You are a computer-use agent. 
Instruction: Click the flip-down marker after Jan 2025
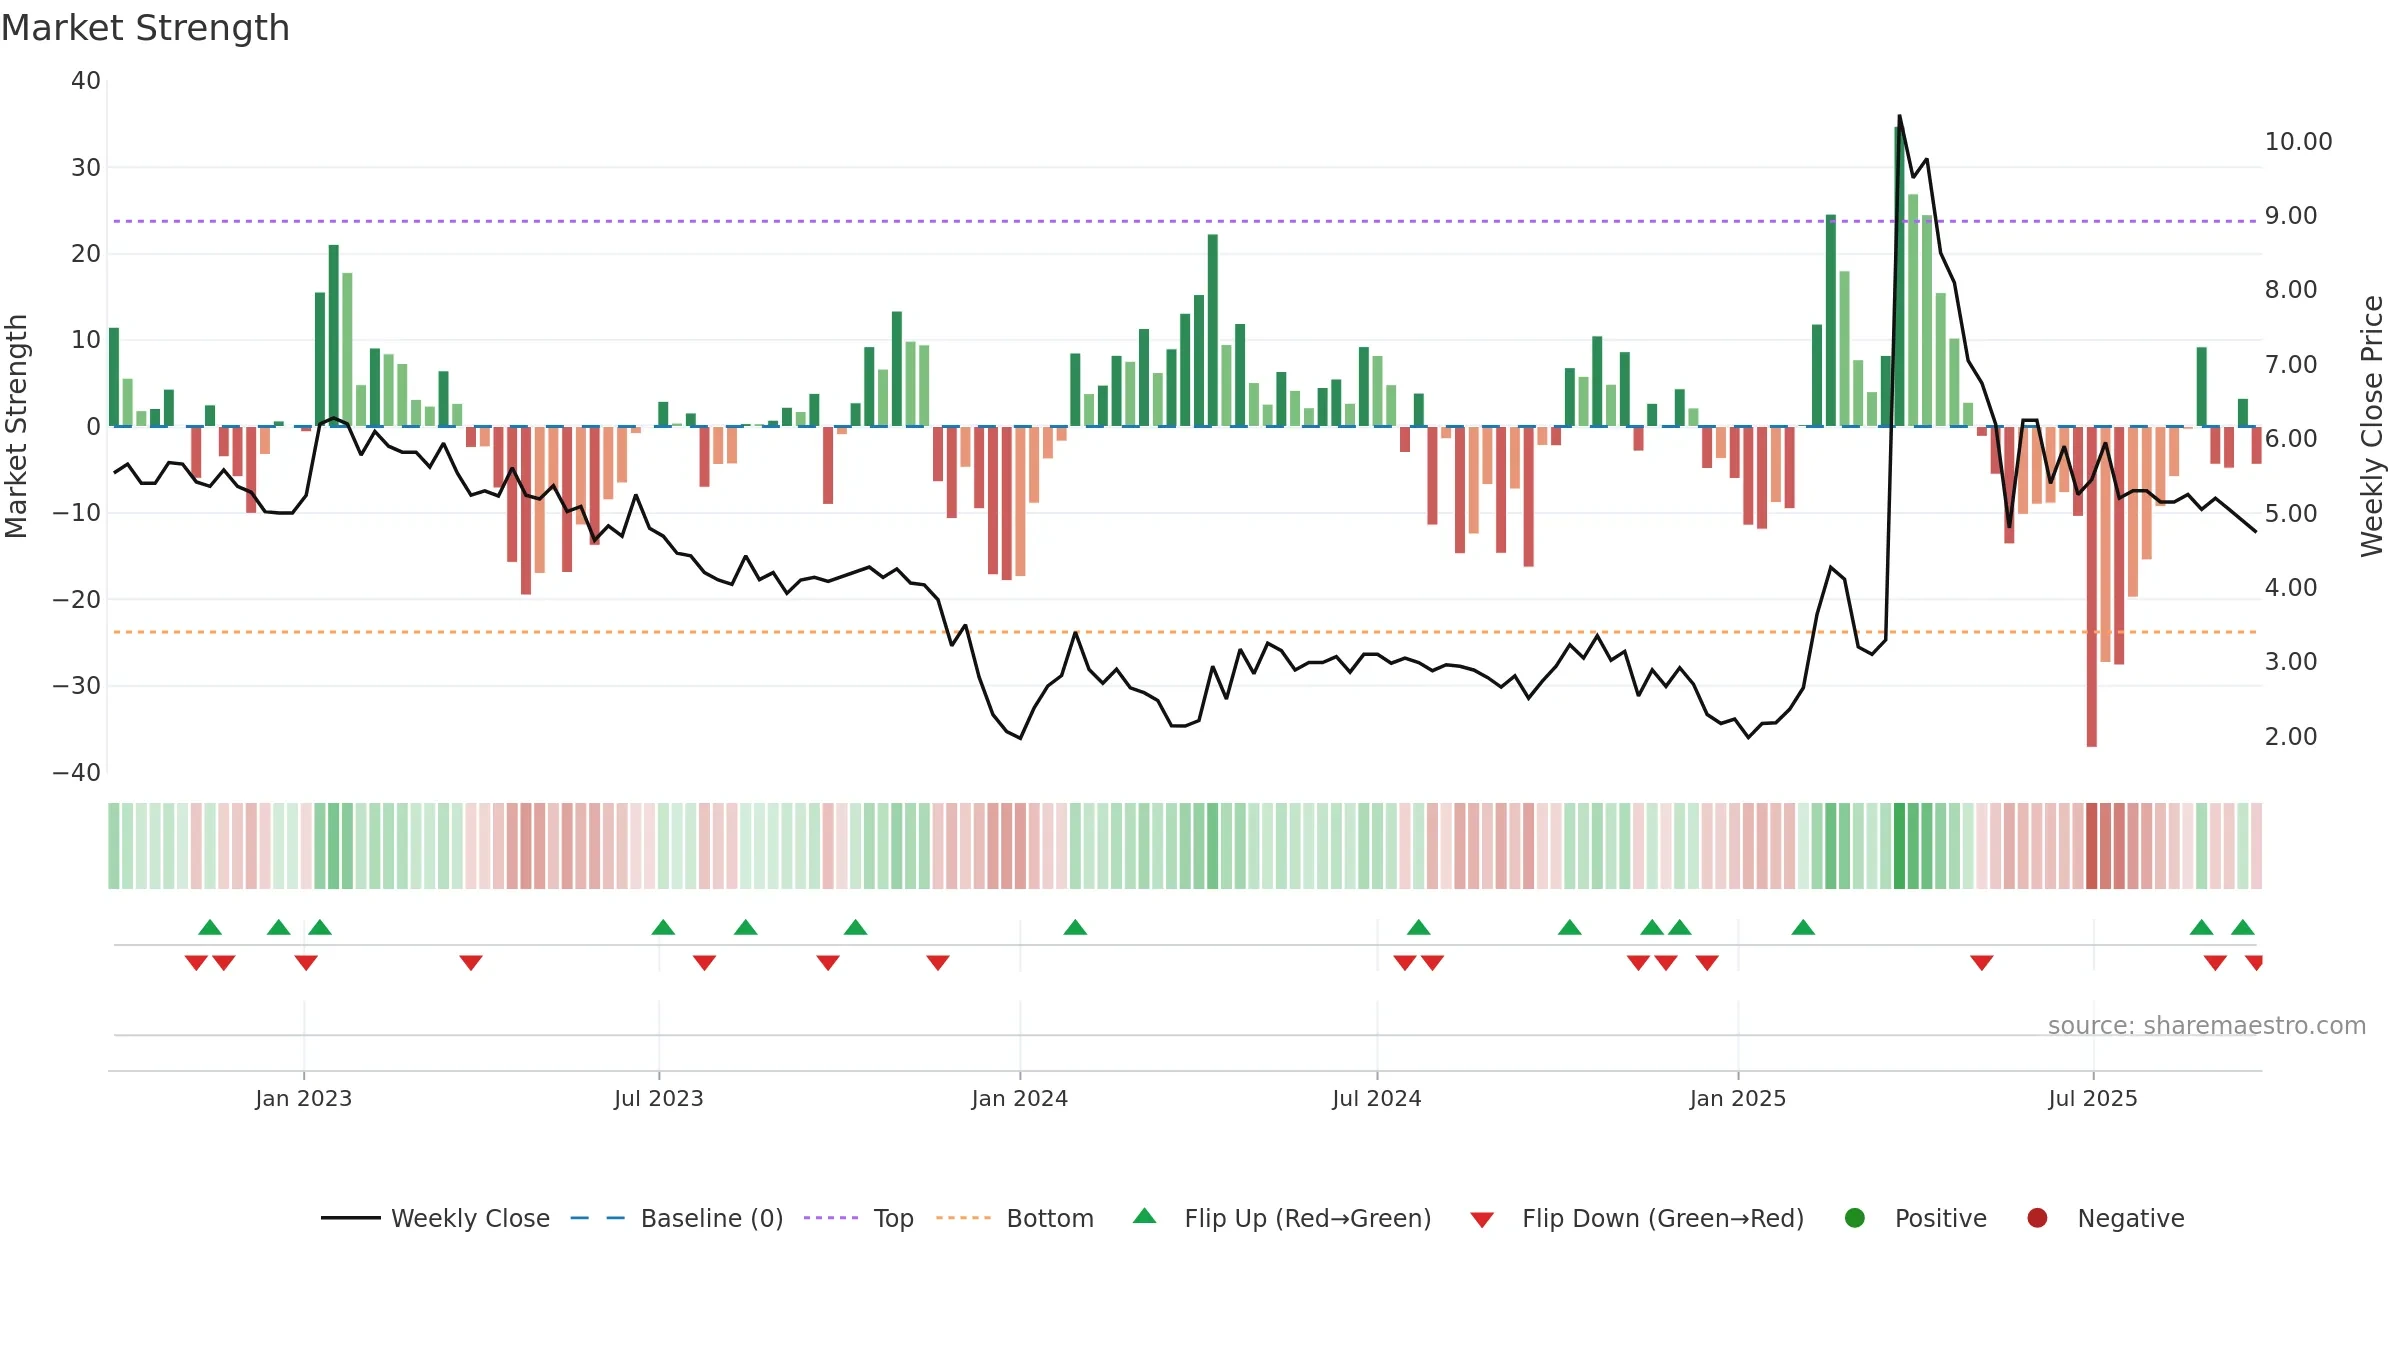coord(1982,962)
